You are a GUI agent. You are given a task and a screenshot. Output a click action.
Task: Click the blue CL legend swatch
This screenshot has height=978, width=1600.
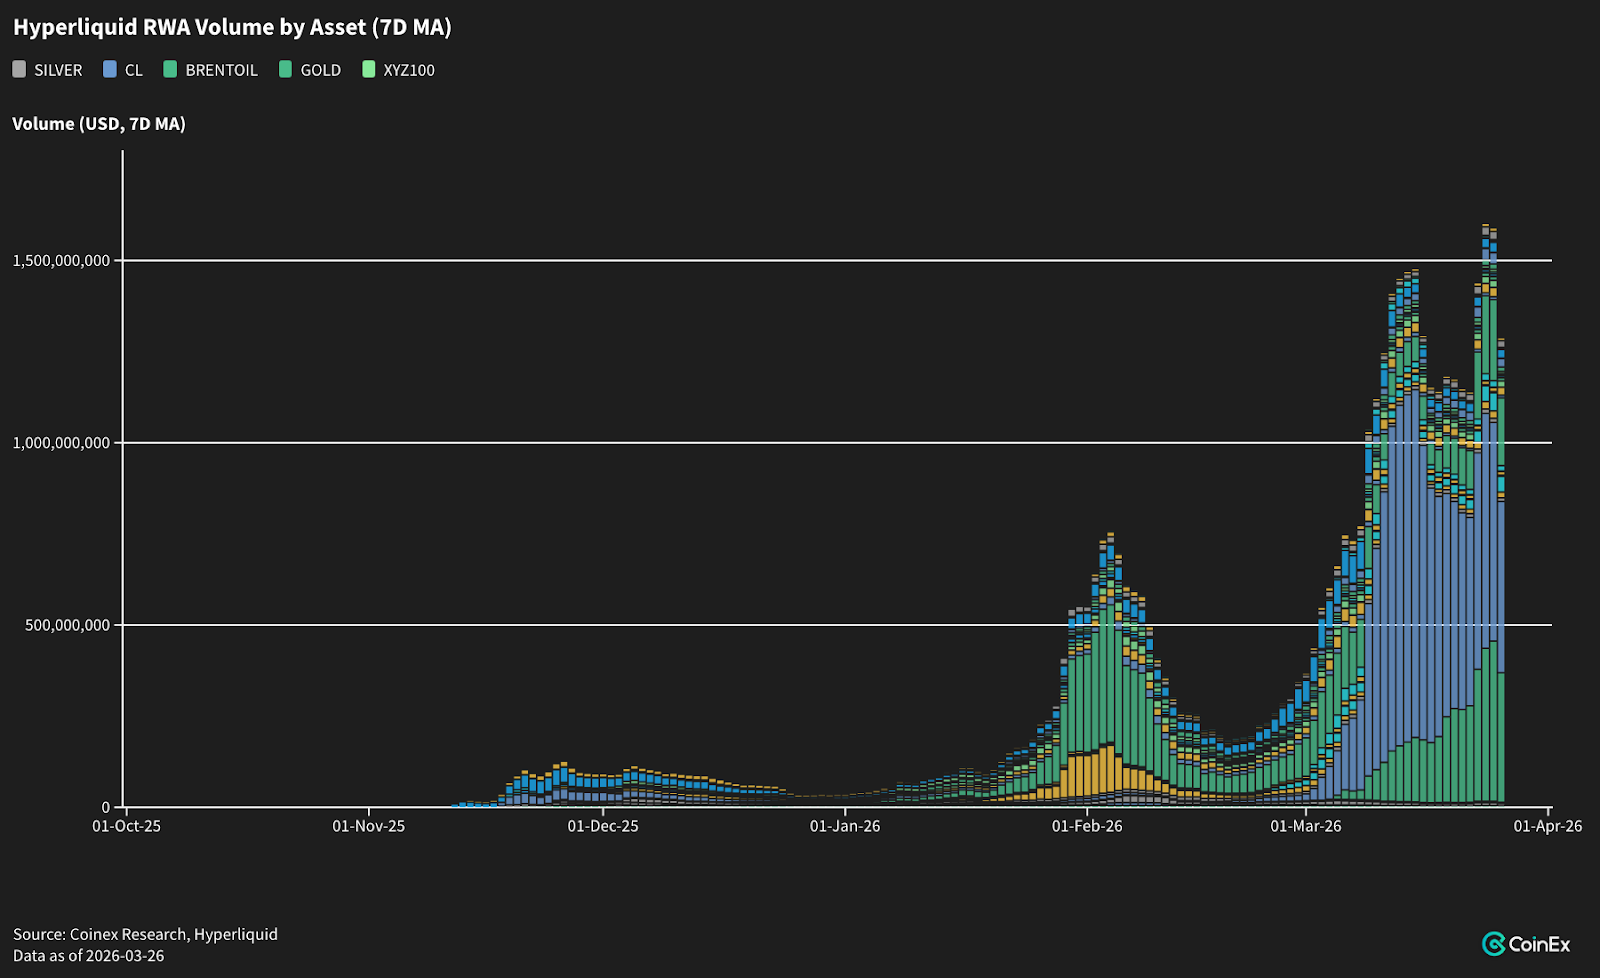(110, 69)
